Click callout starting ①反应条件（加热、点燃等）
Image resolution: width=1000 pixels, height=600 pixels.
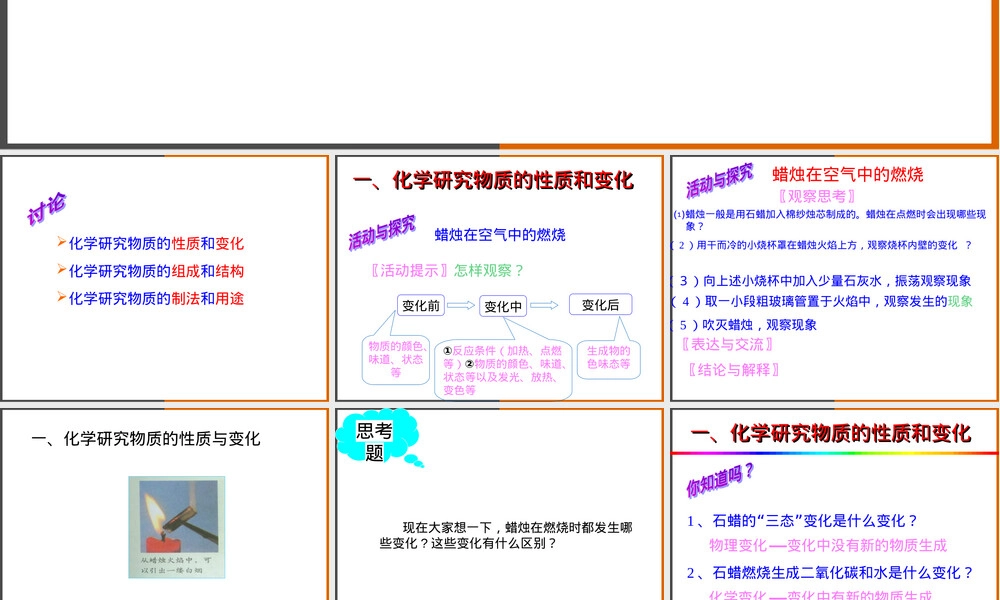tap(503, 370)
